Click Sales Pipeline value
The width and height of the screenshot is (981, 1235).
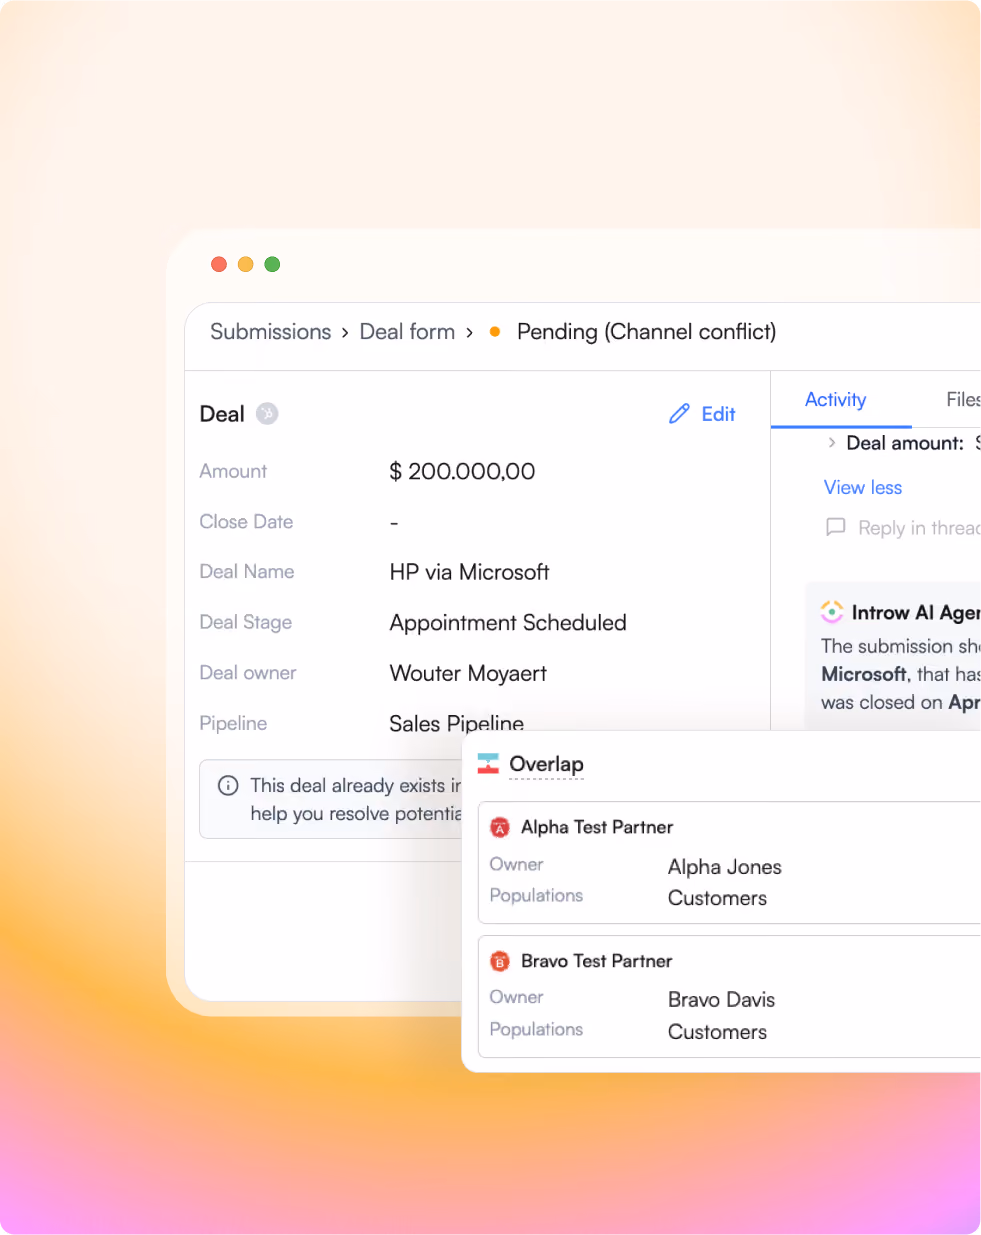coord(456,722)
